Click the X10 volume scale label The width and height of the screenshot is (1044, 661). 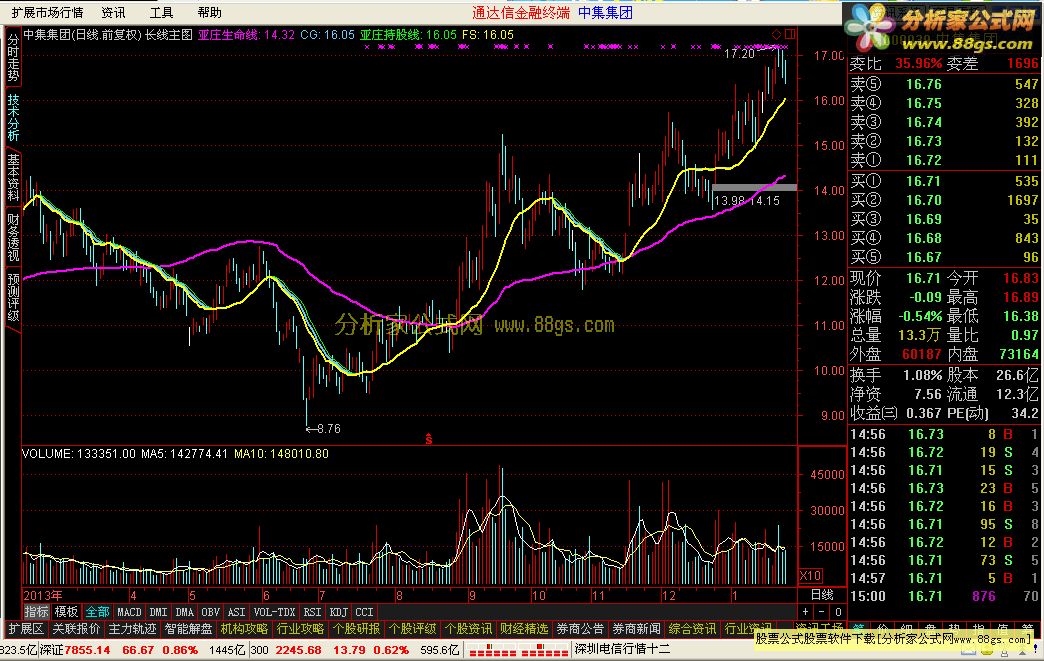coord(810,576)
